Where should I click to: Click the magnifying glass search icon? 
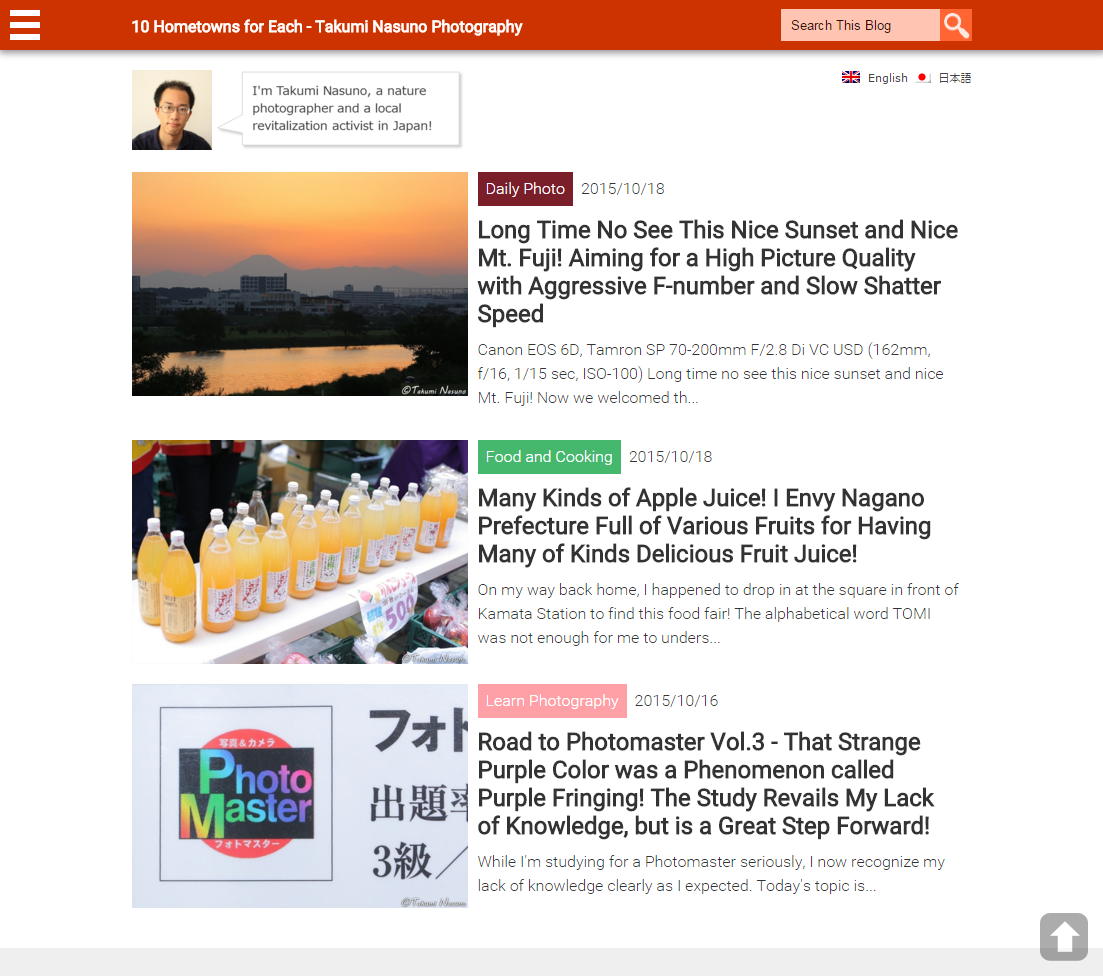955,25
